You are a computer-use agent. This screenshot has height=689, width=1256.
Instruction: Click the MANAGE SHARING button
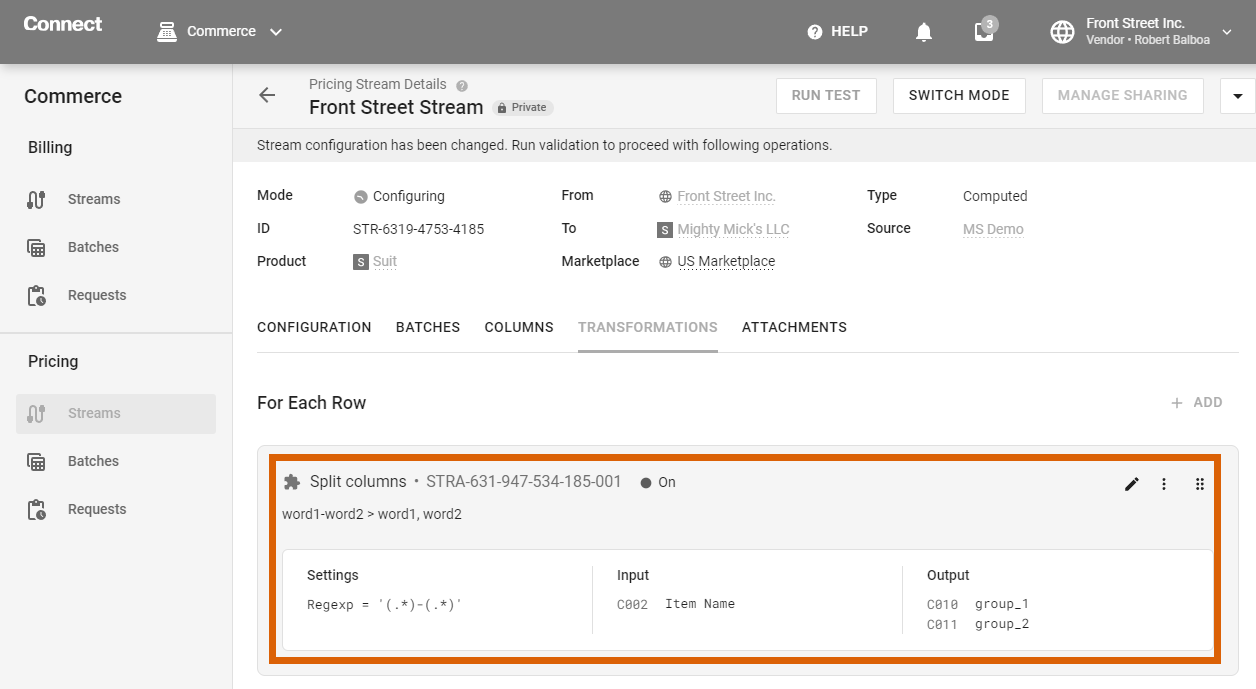point(1123,95)
